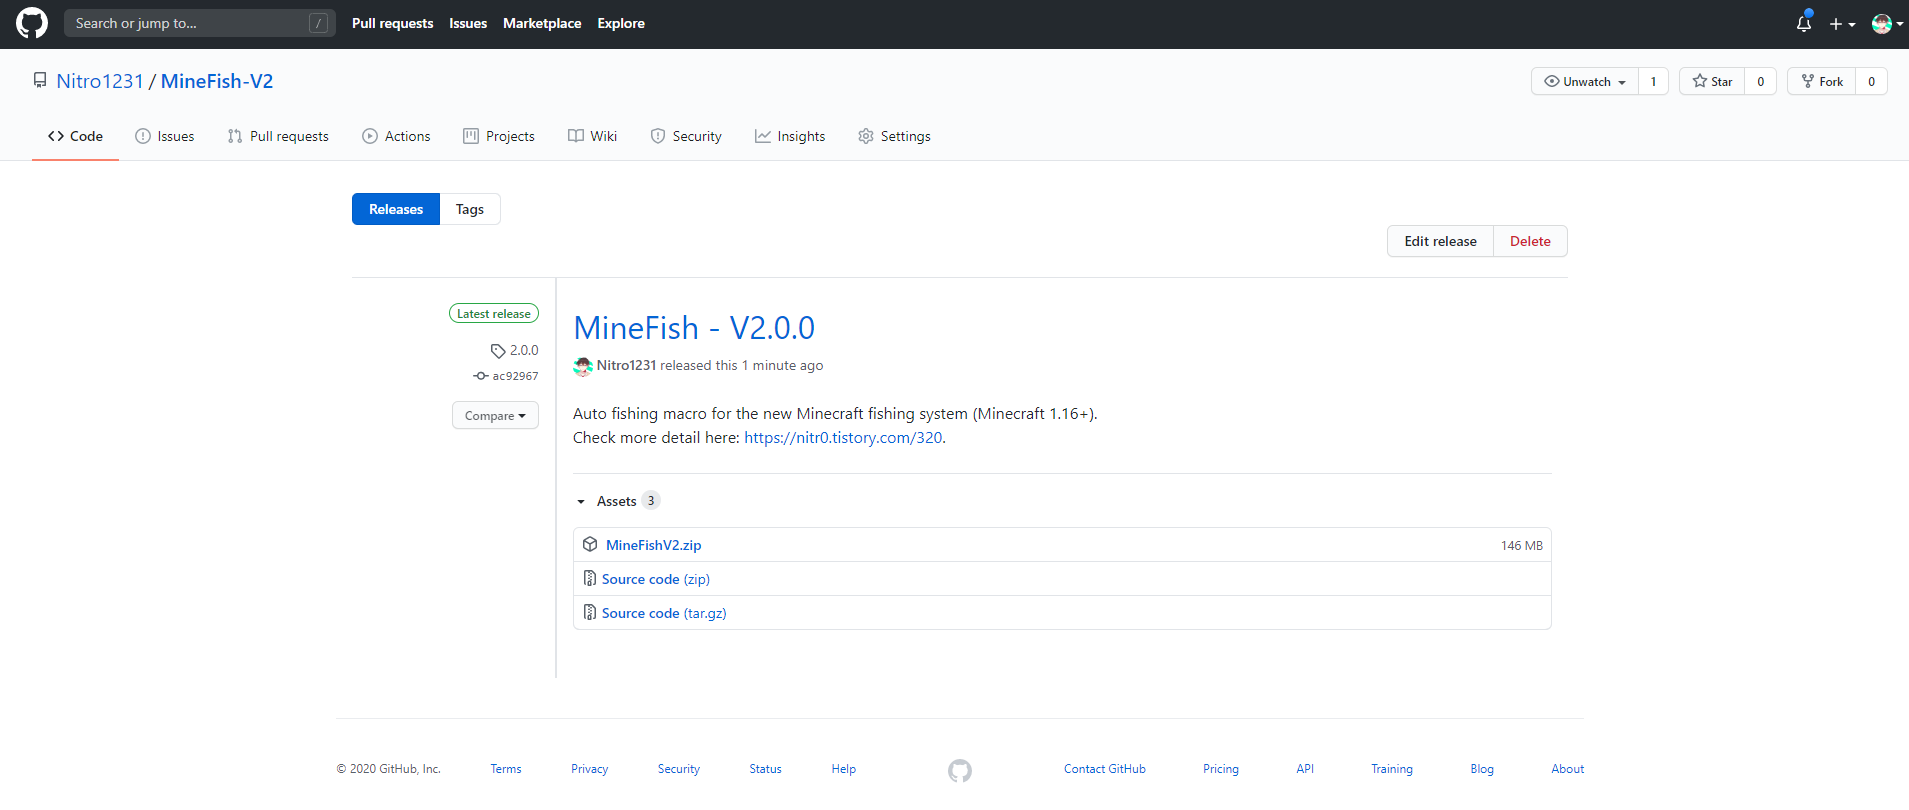Click the Latest release badge
Viewport: 1909px width, 810px height.
[x=494, y=313]
